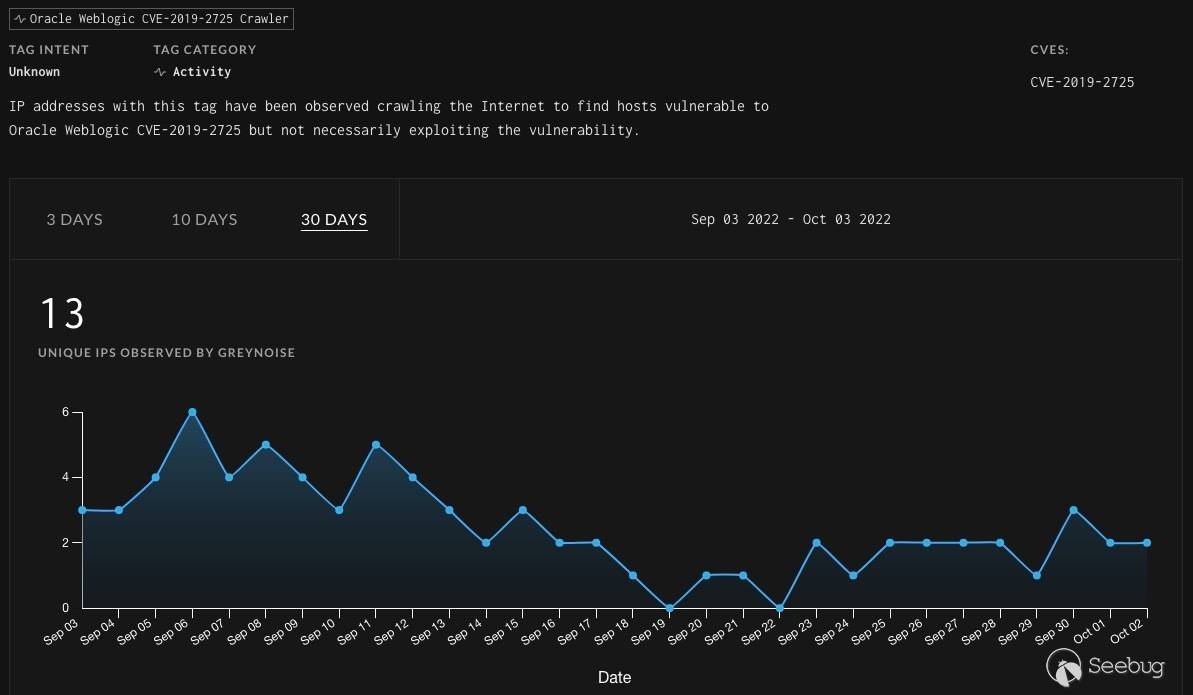This screenshot has width=1193, height=695.
Task: Open the CVE-2019-2725 link
Action: coord(1082,82)
